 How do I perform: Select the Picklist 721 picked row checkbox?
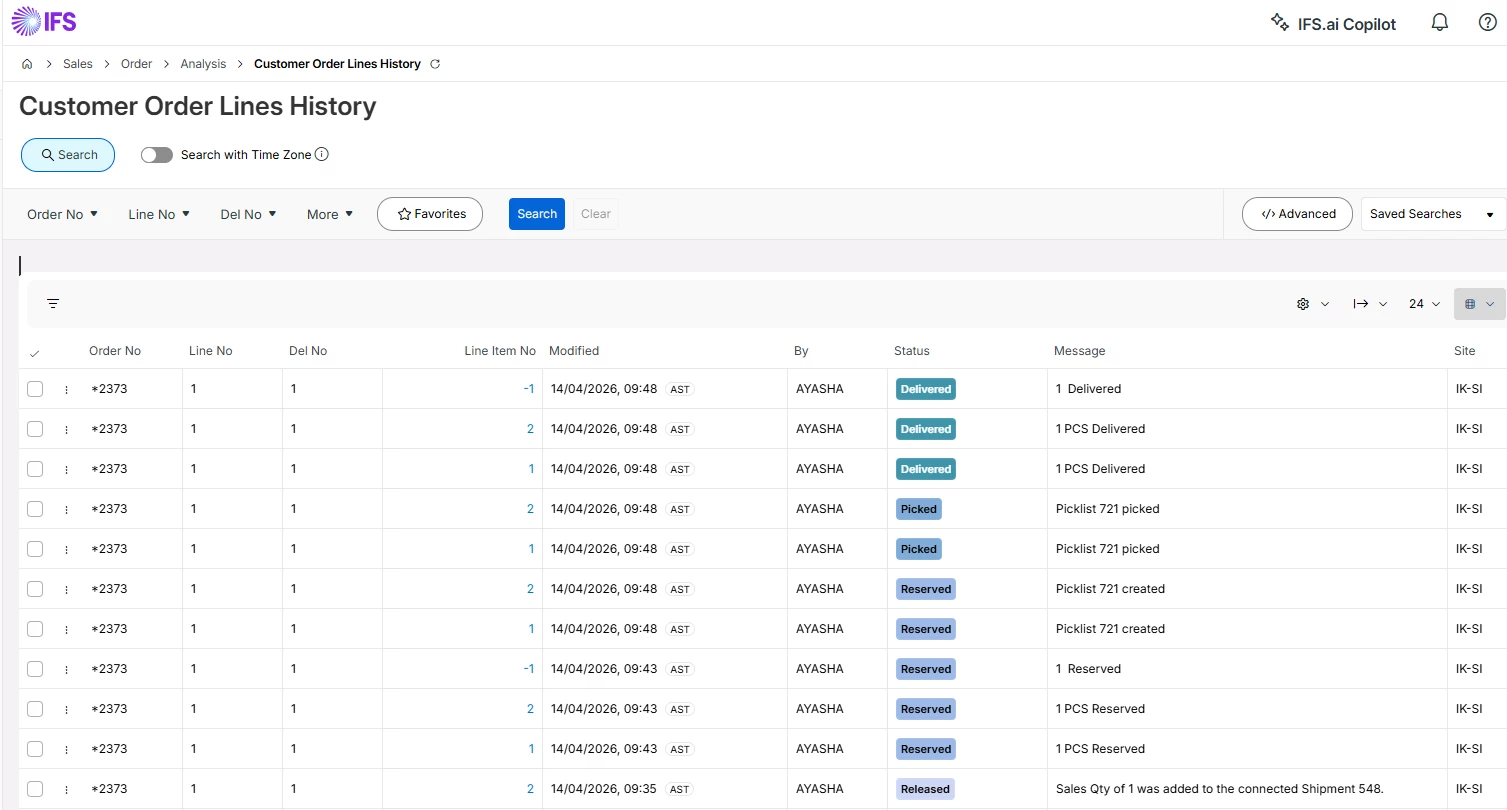click(35, 509)
